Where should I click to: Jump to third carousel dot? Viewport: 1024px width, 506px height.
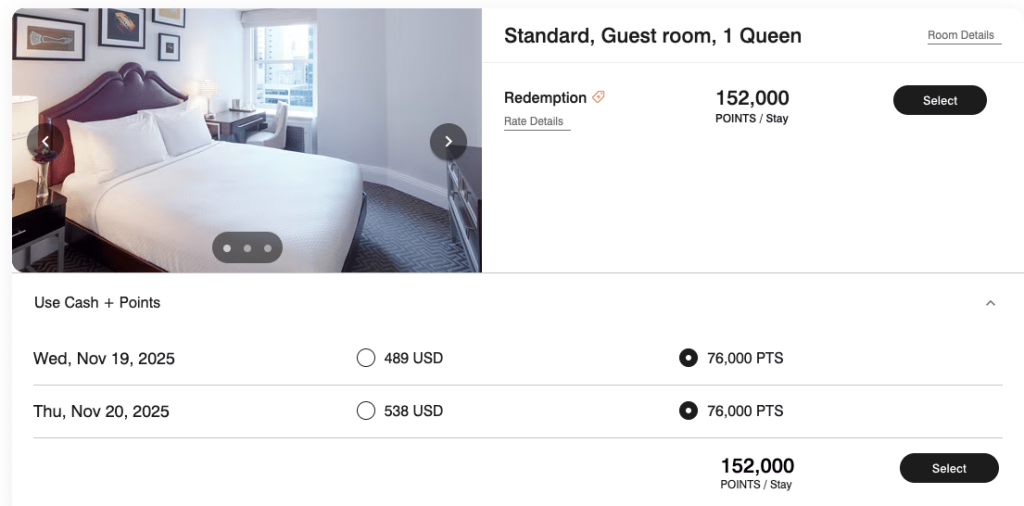[268, 248]
